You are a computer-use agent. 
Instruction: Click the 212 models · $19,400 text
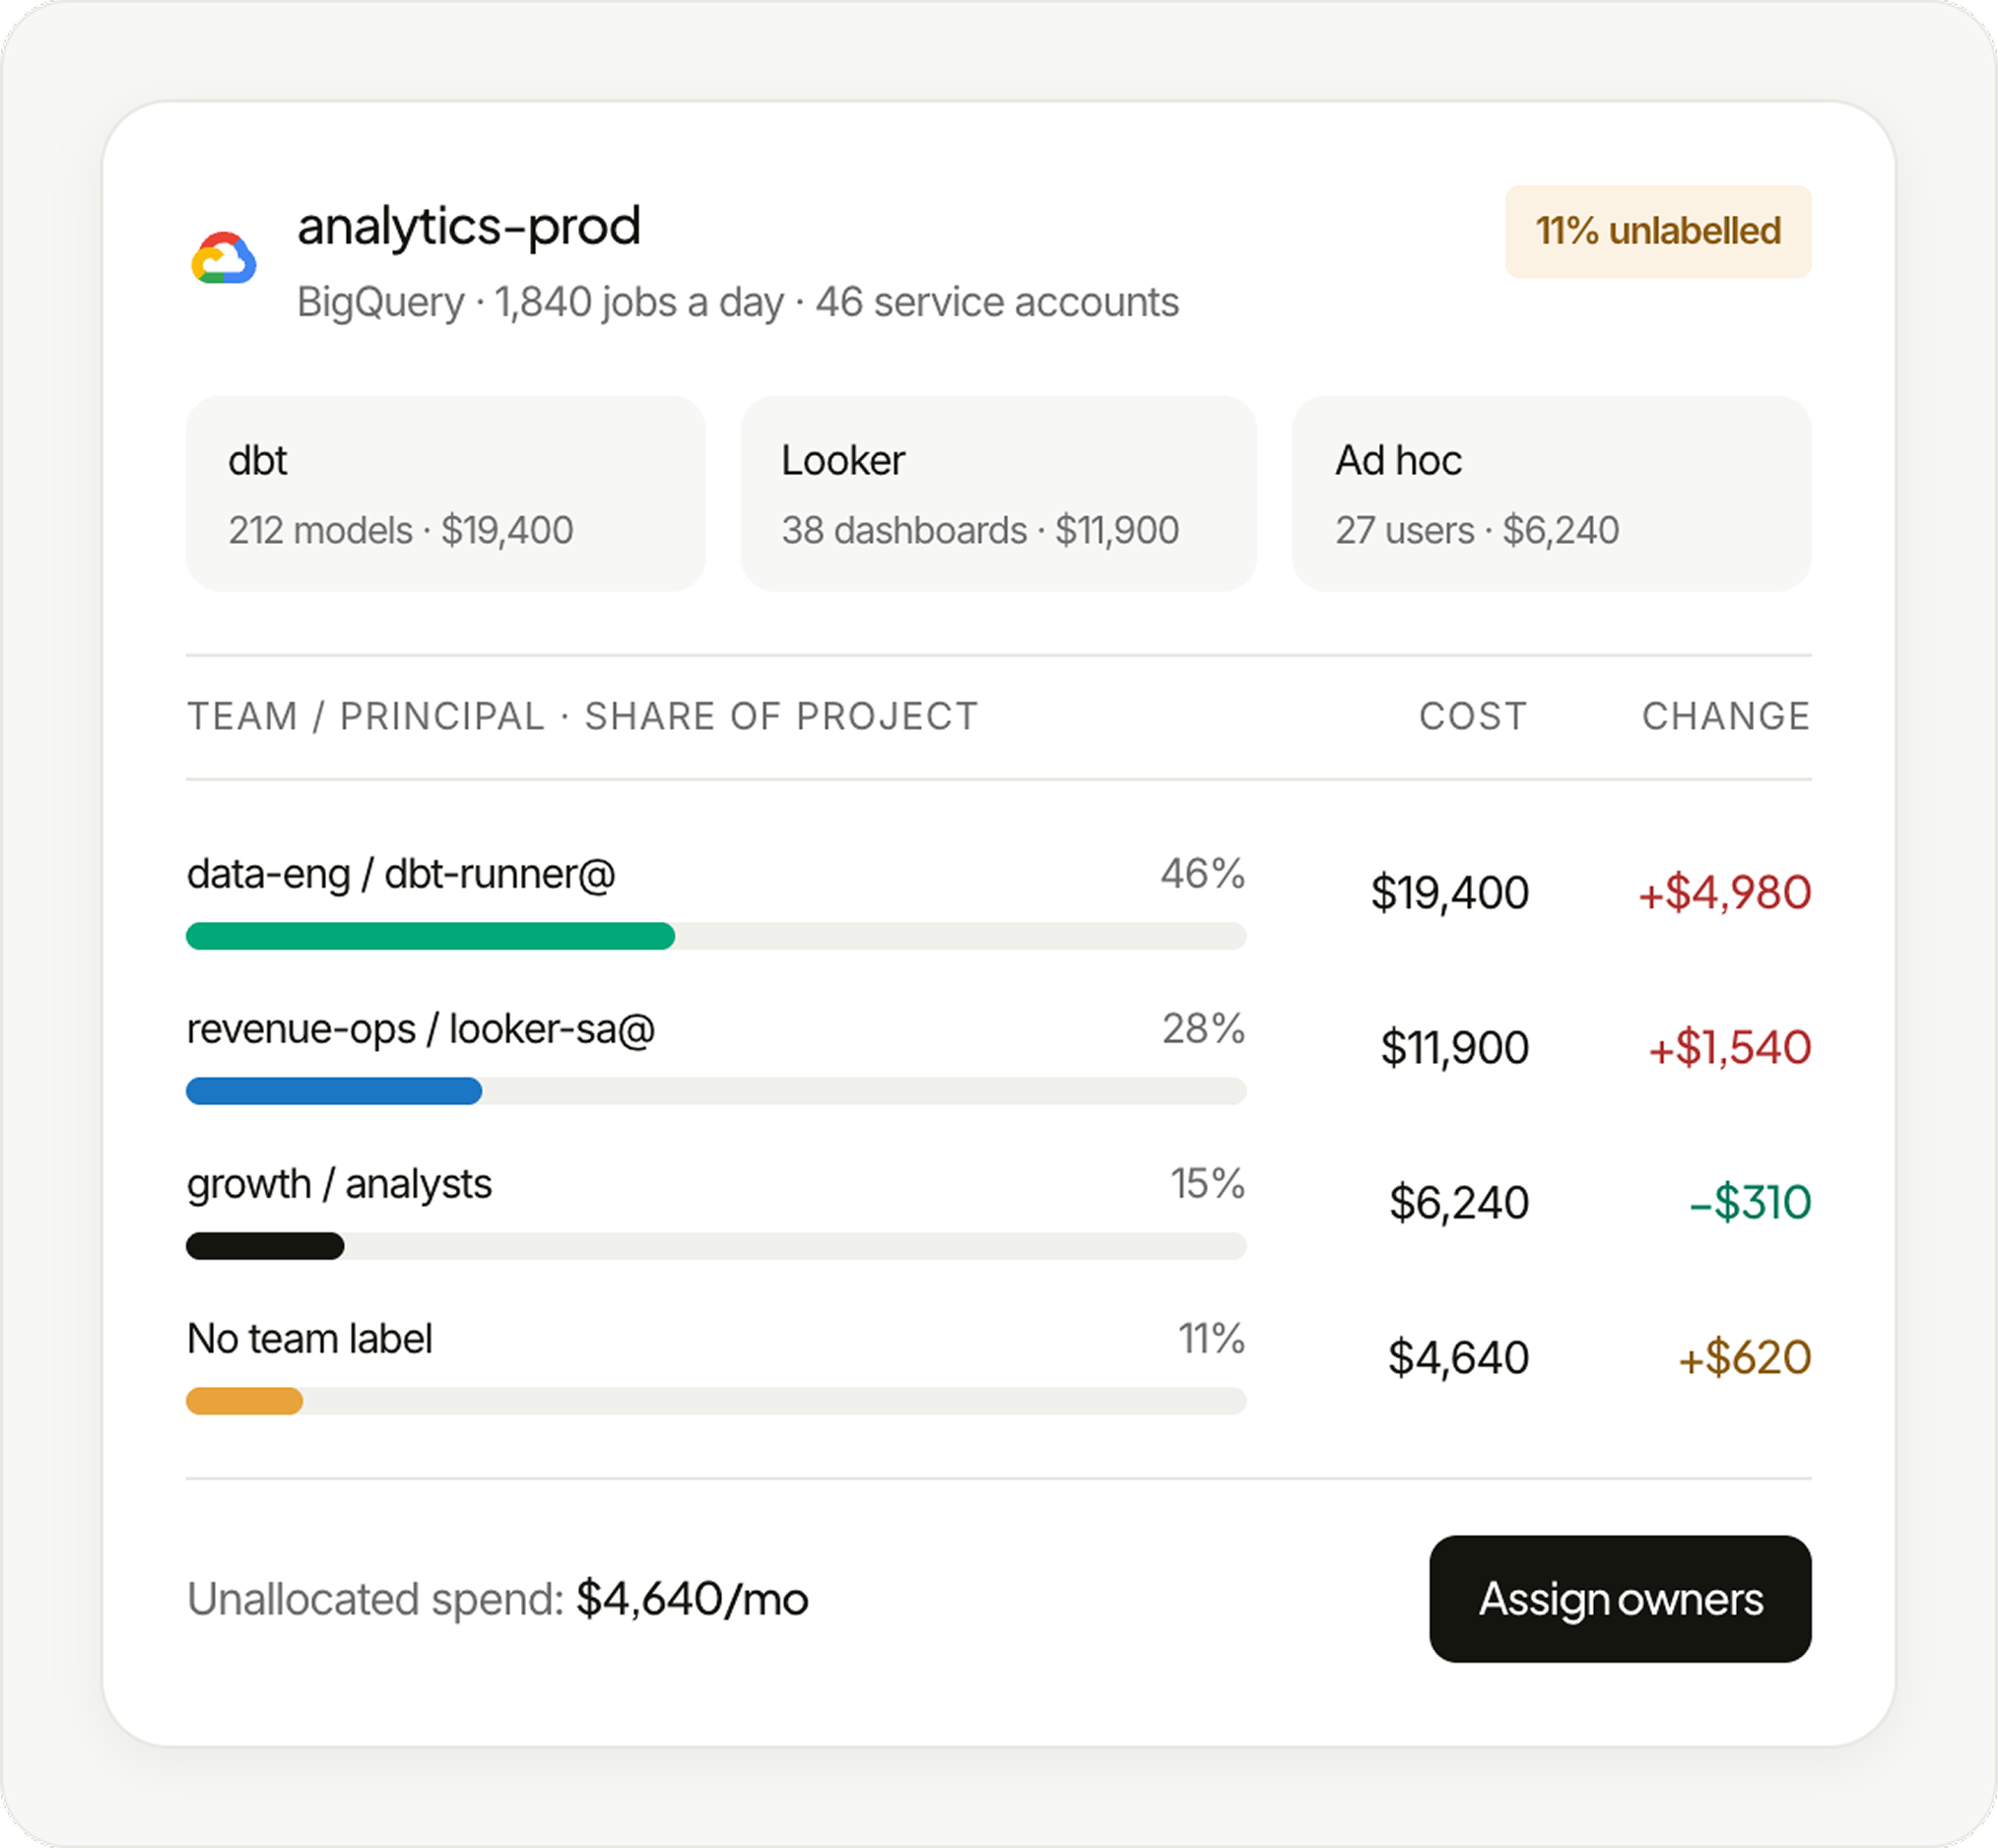[401, 530]
